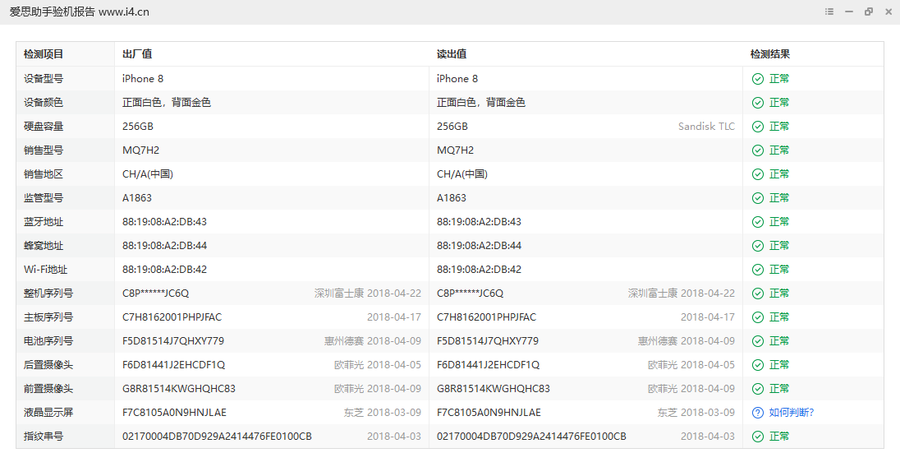Image resolution: width=900 pixels, height=453 pixels.
Task: Click factory value A1863
Action: pos(137,198)
